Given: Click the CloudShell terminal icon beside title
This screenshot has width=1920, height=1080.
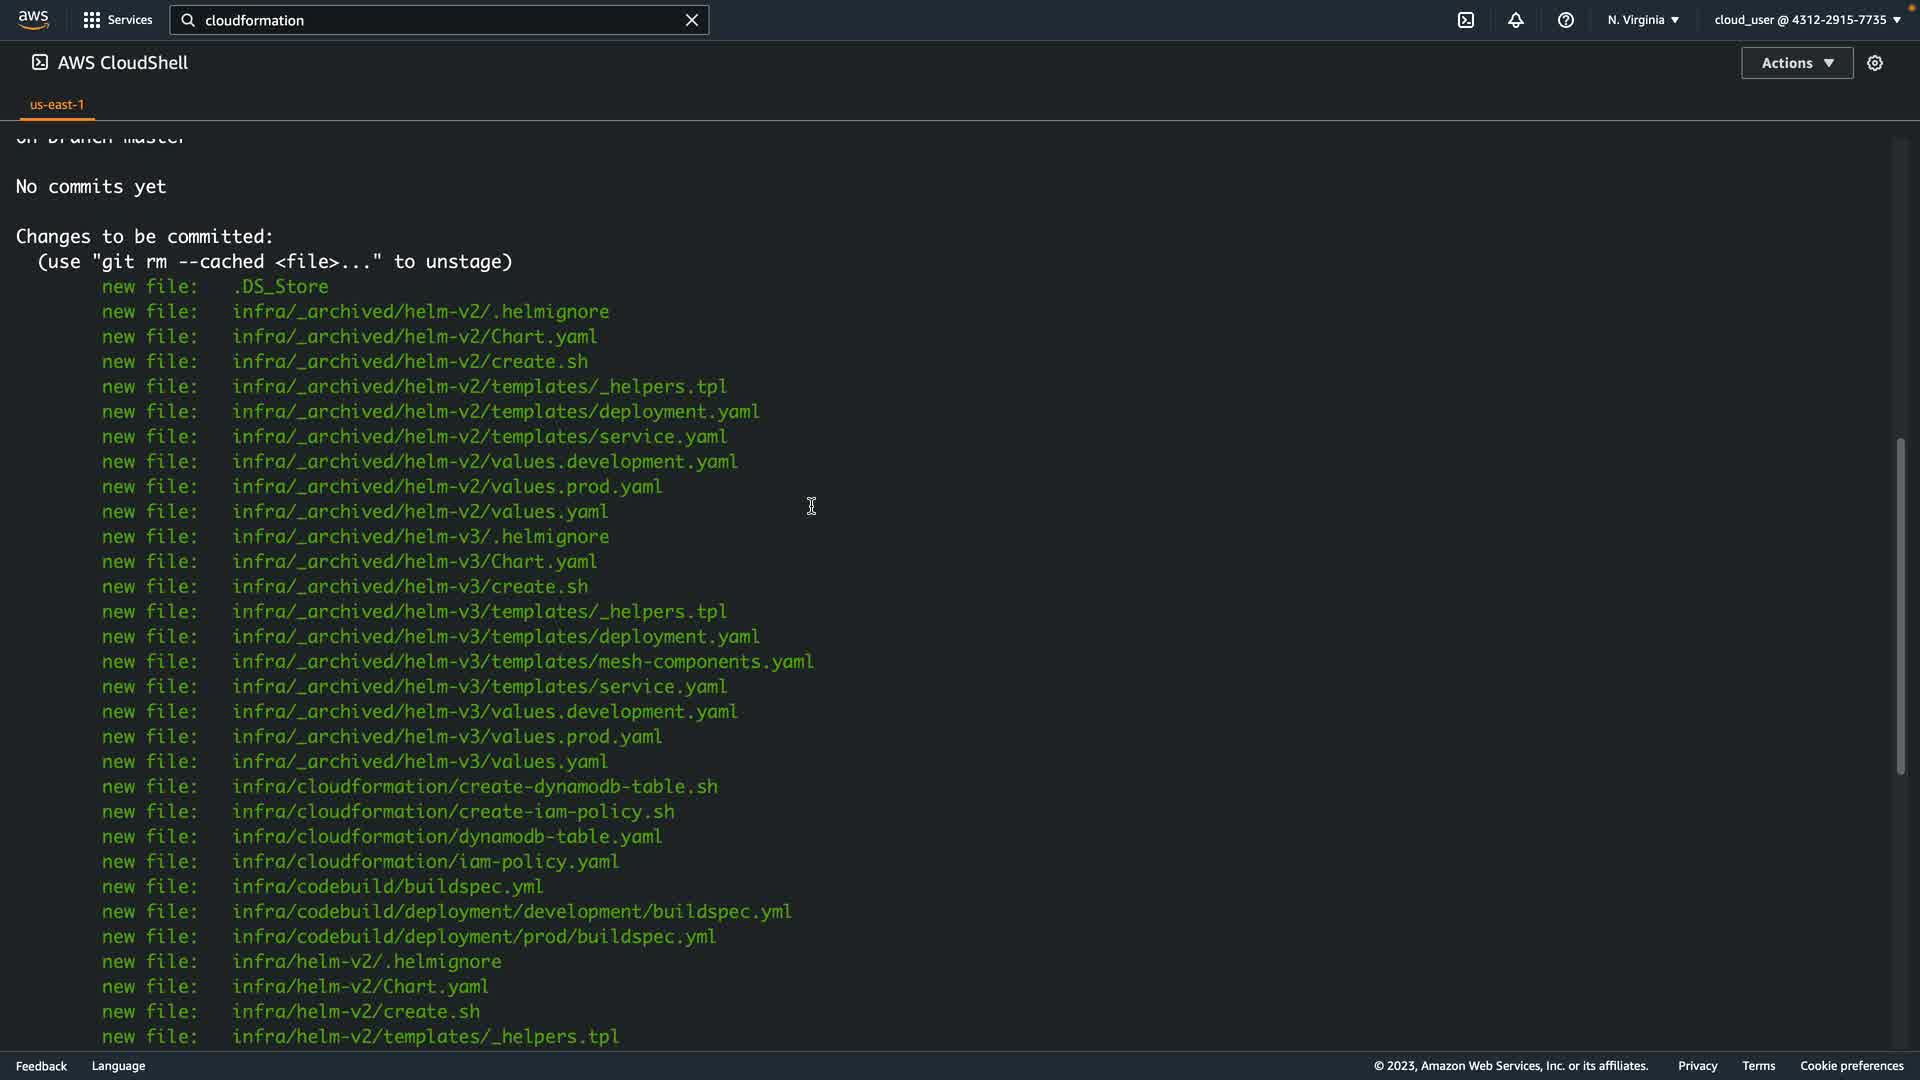Looking at the screenshot, I should [x=40, y=63].
